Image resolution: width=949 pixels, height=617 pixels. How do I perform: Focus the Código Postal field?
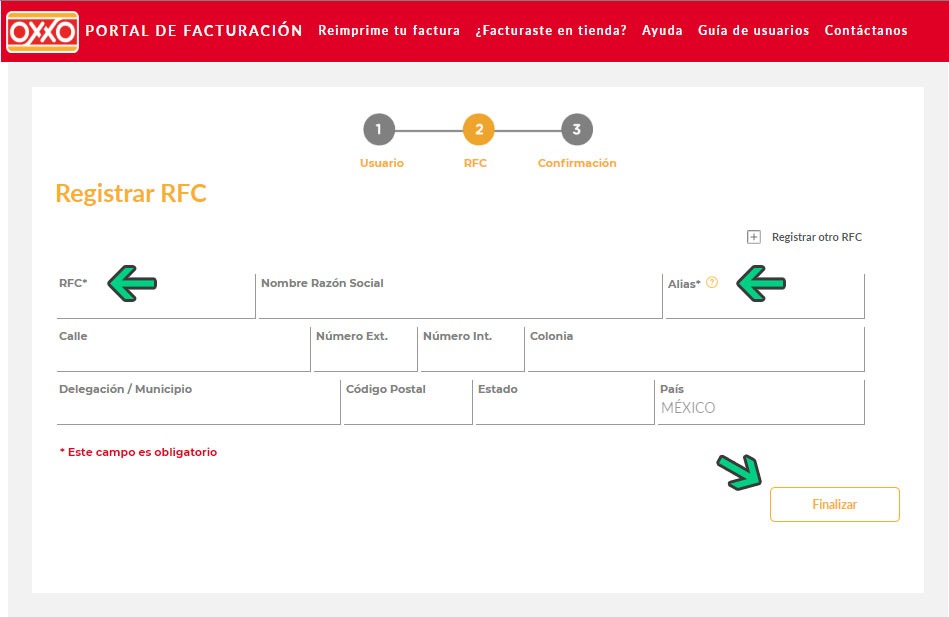[x=408, y=402]
